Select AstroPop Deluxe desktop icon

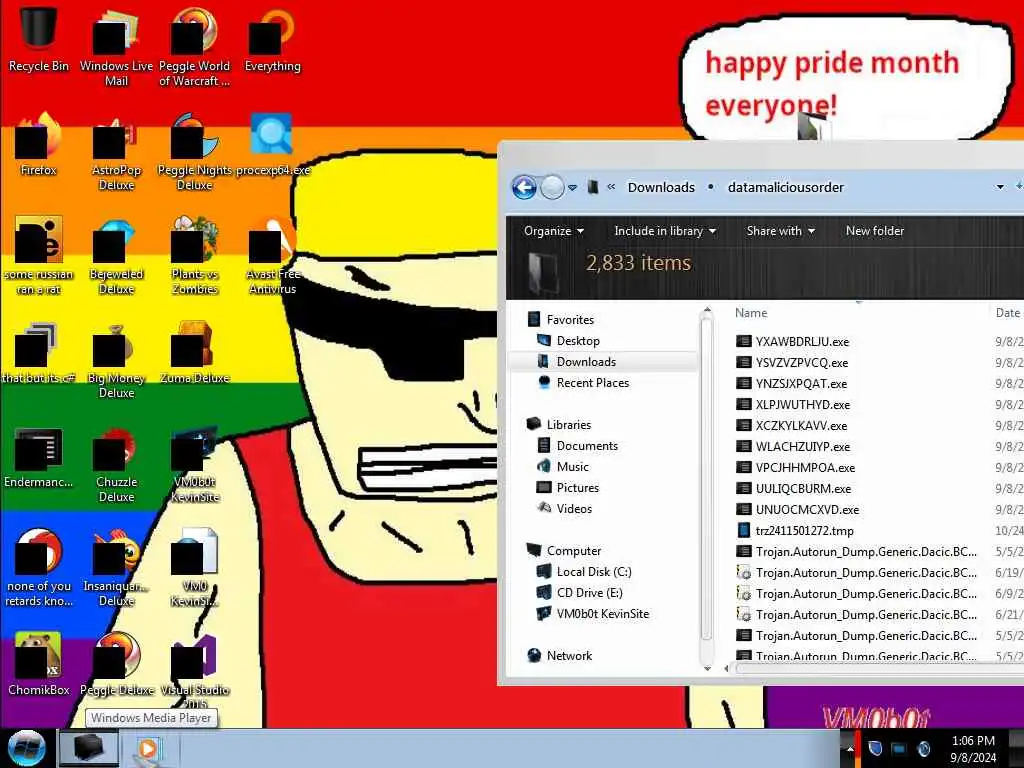point(116,152)
